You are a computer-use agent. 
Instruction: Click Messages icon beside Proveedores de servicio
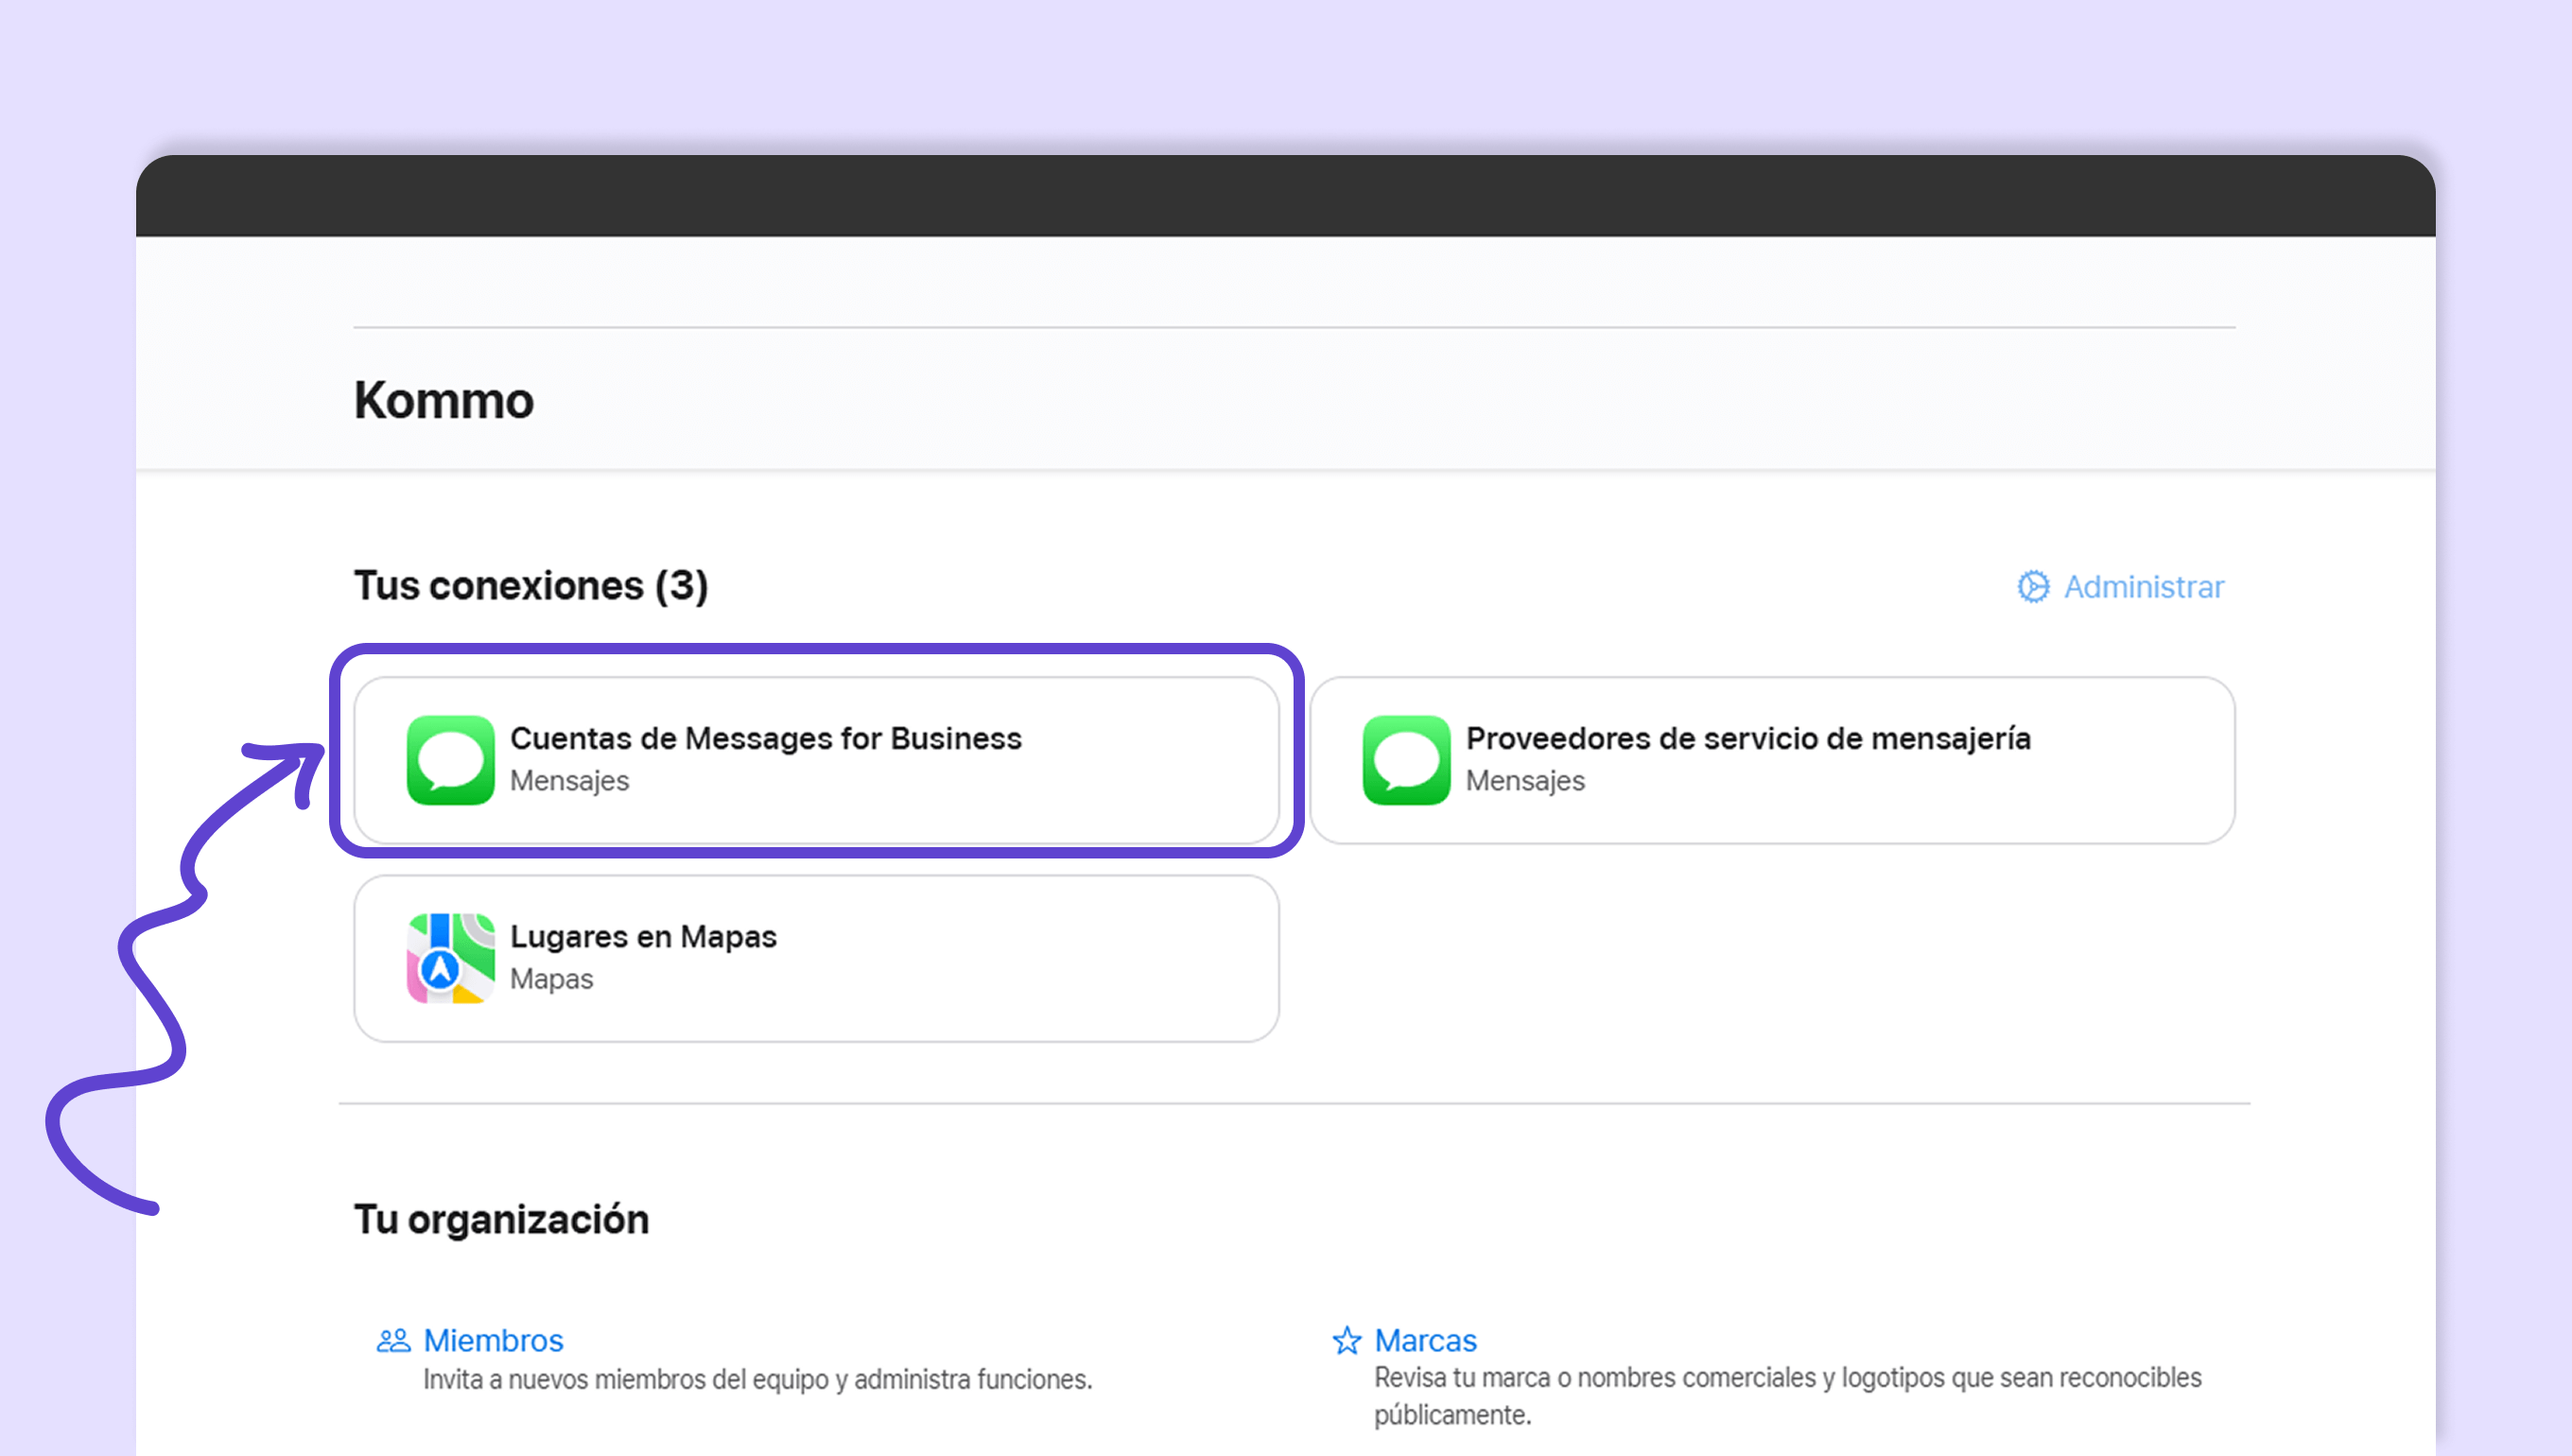[x=1405, y=759]
